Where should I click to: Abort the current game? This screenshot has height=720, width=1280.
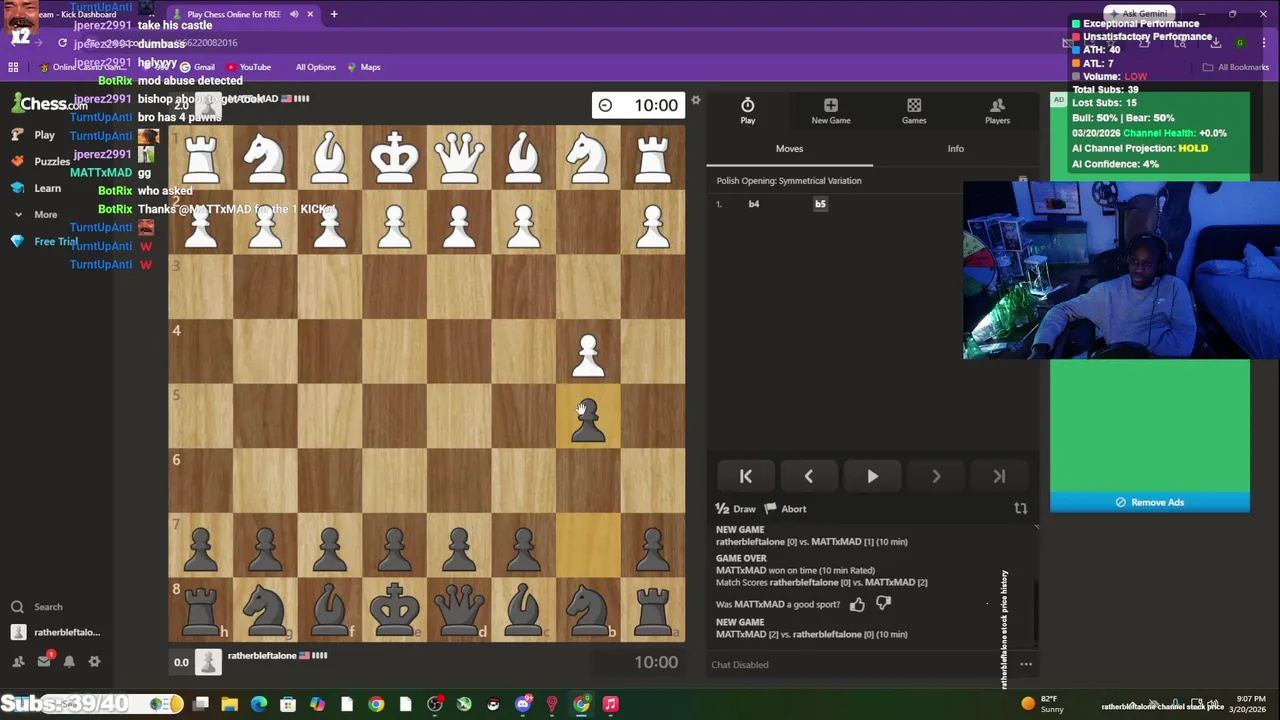coord(785,509)
